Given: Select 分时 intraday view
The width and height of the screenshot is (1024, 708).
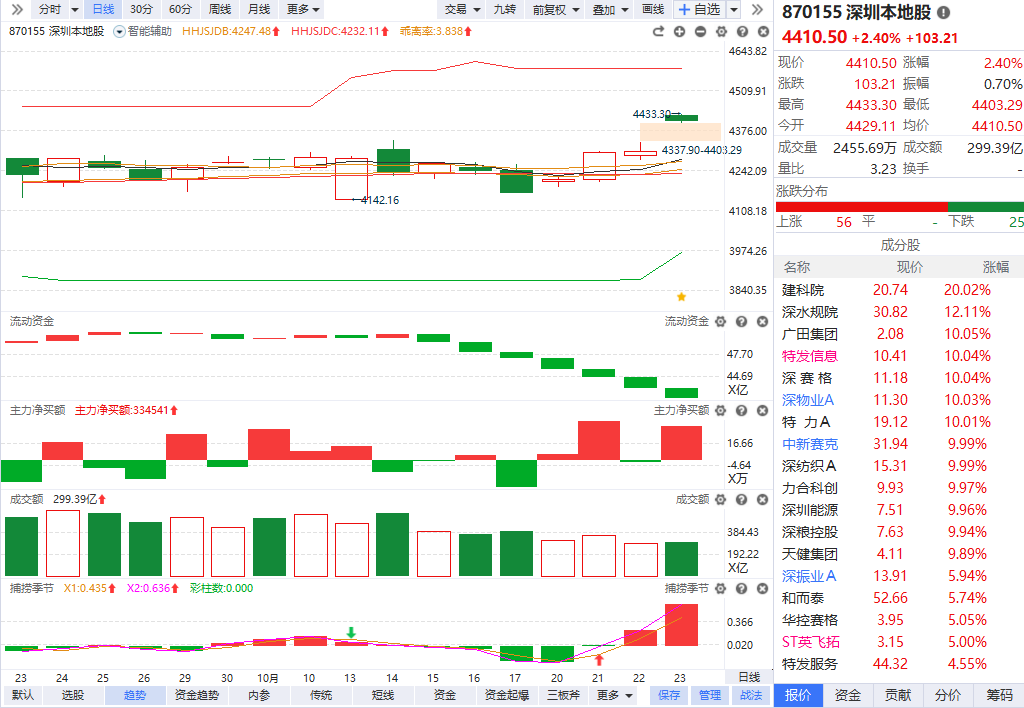Looking at the screenshot, I should [x=50, y=9].
